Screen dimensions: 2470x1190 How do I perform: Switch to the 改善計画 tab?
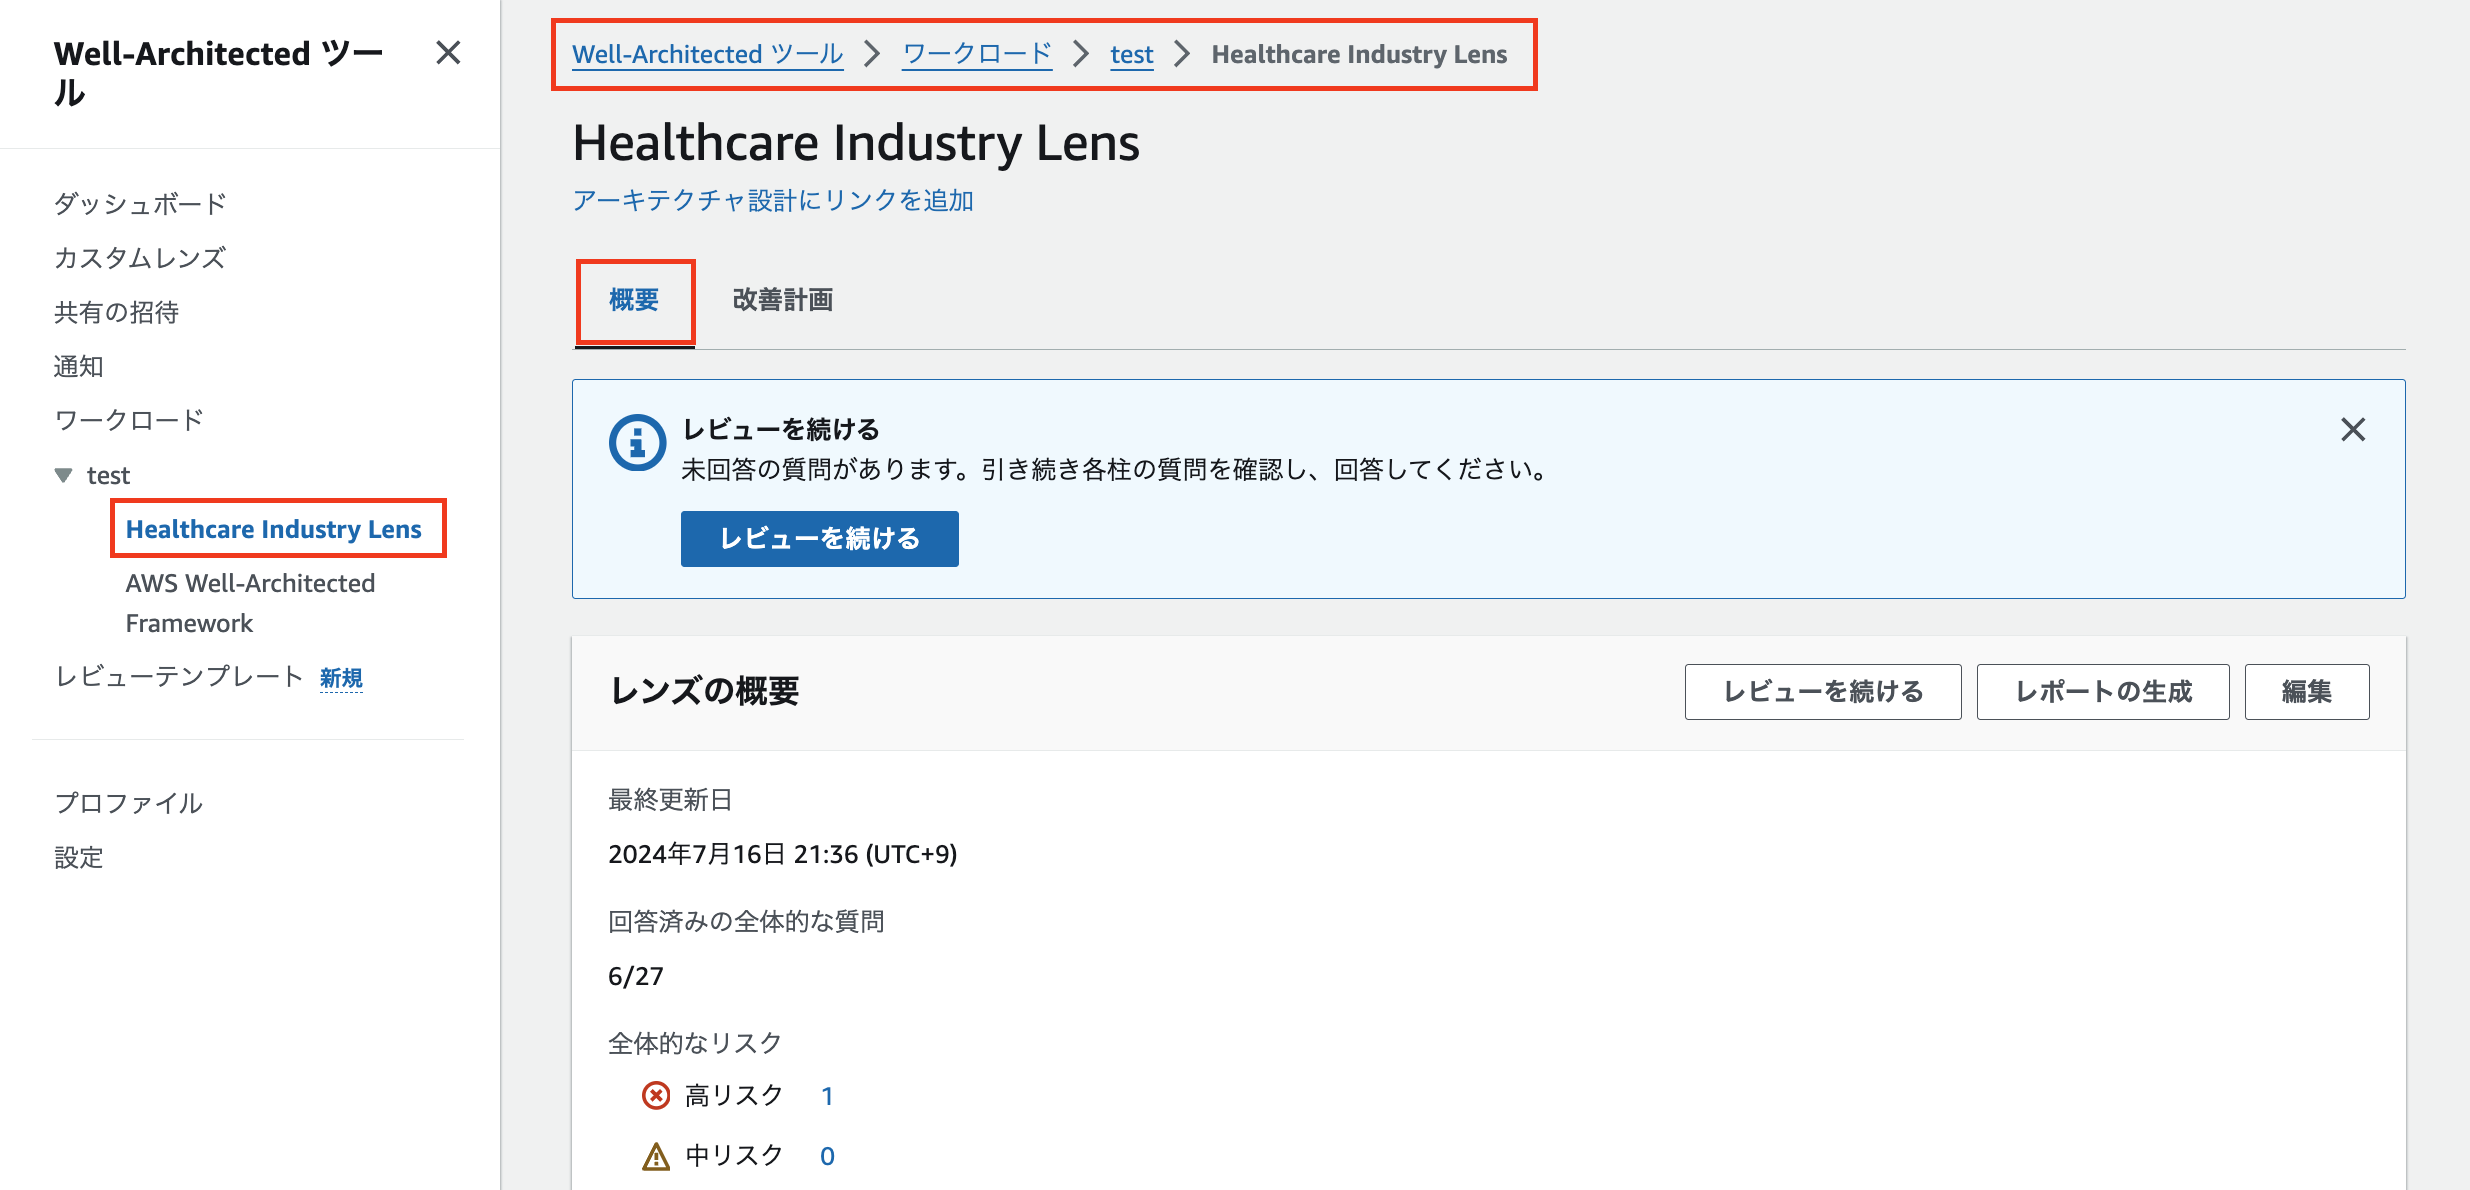point(783,300)
